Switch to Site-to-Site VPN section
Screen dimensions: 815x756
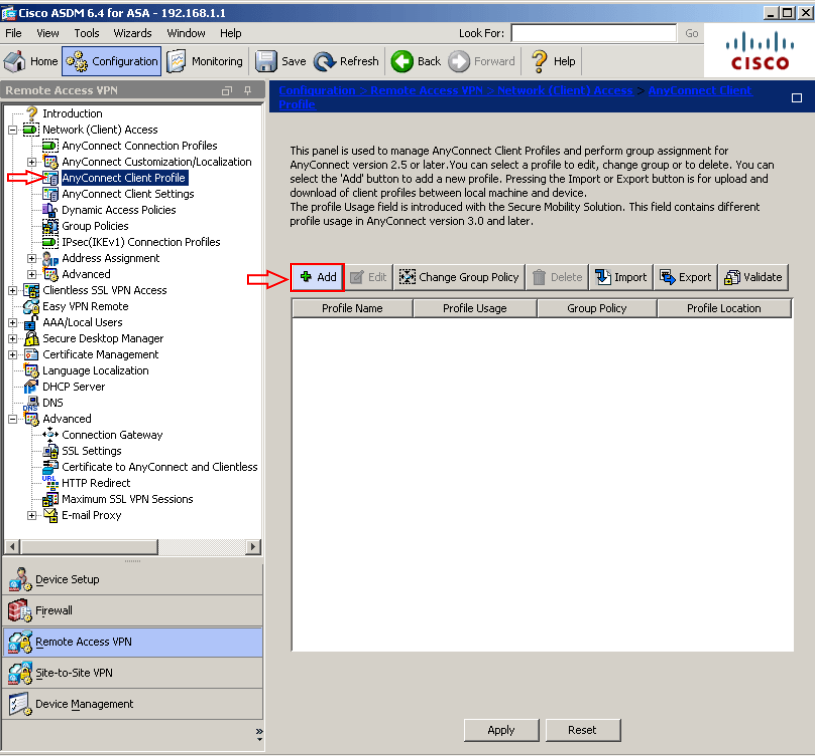(x=73, y=673)
